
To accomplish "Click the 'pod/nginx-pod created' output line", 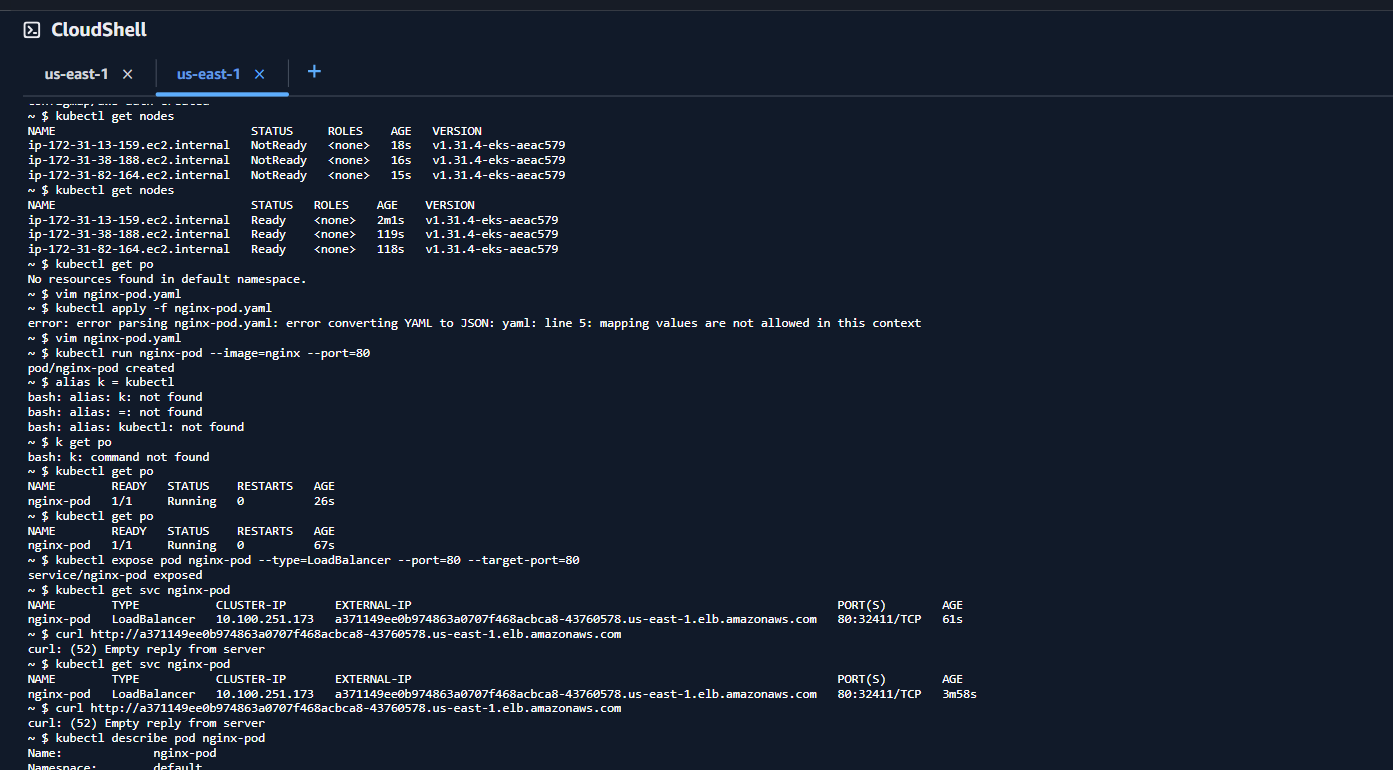I will tap(101, 368).
